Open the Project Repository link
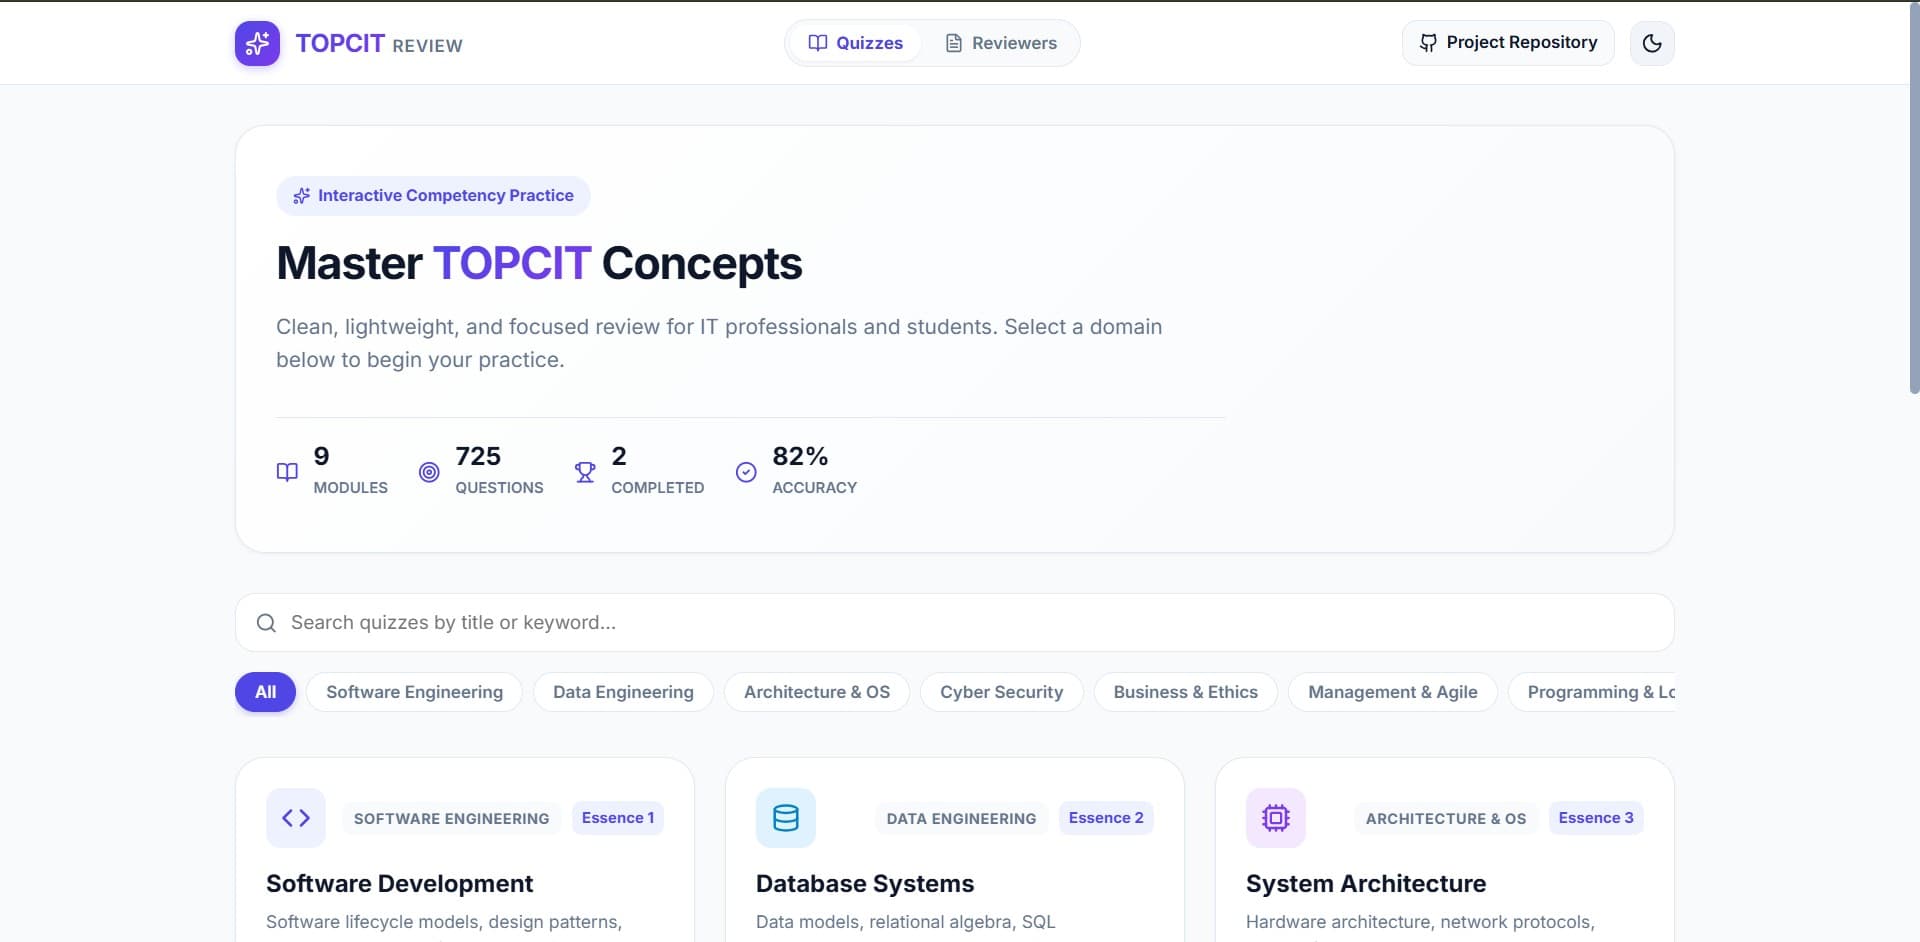 1508,43
